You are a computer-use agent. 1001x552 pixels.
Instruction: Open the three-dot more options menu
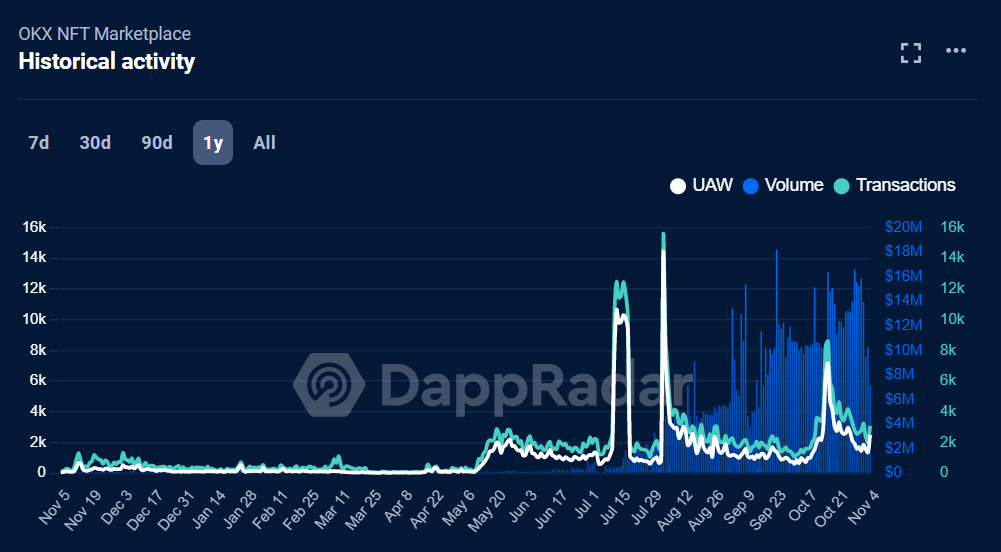(956, 52)
